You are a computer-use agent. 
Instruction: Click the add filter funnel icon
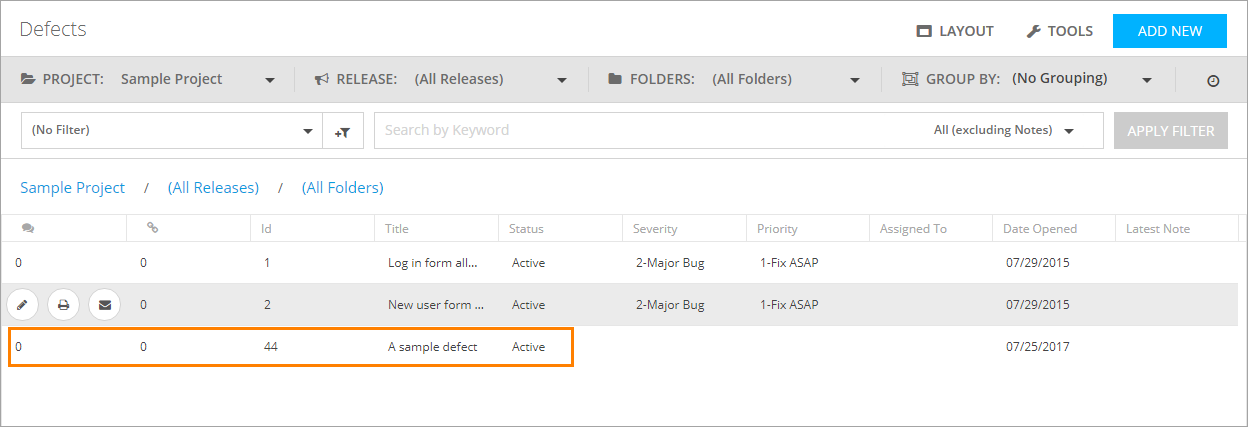point(342,131)
